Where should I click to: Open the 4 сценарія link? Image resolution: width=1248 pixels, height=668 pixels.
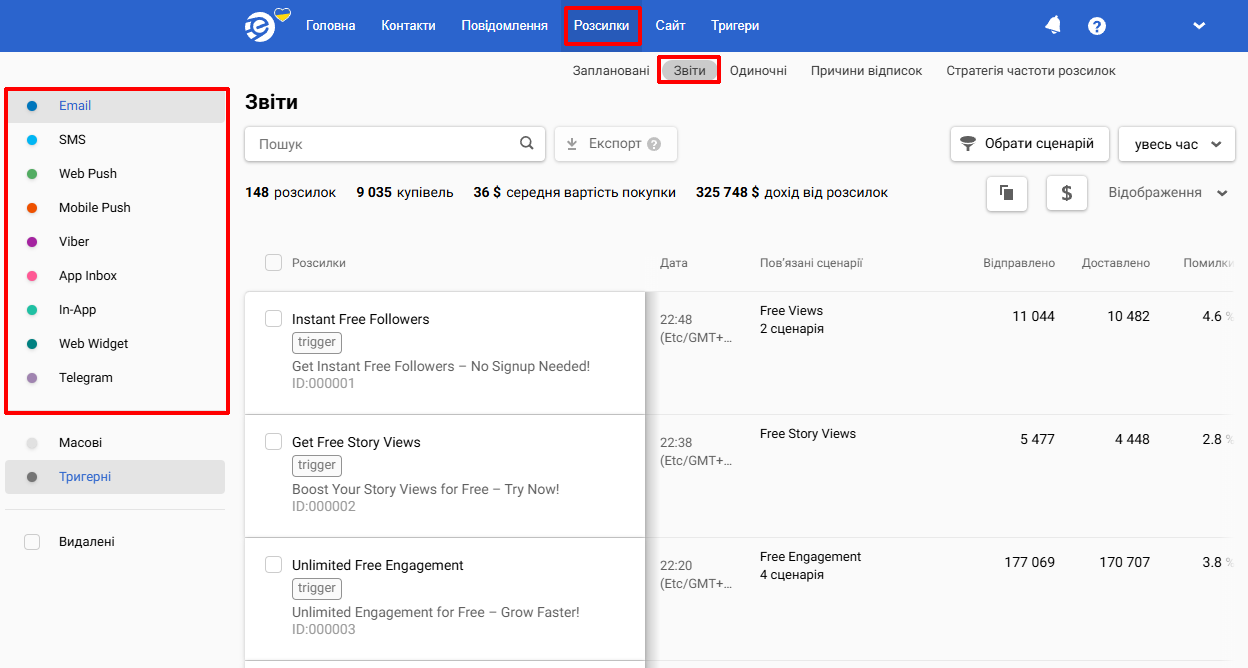(792, 575)
